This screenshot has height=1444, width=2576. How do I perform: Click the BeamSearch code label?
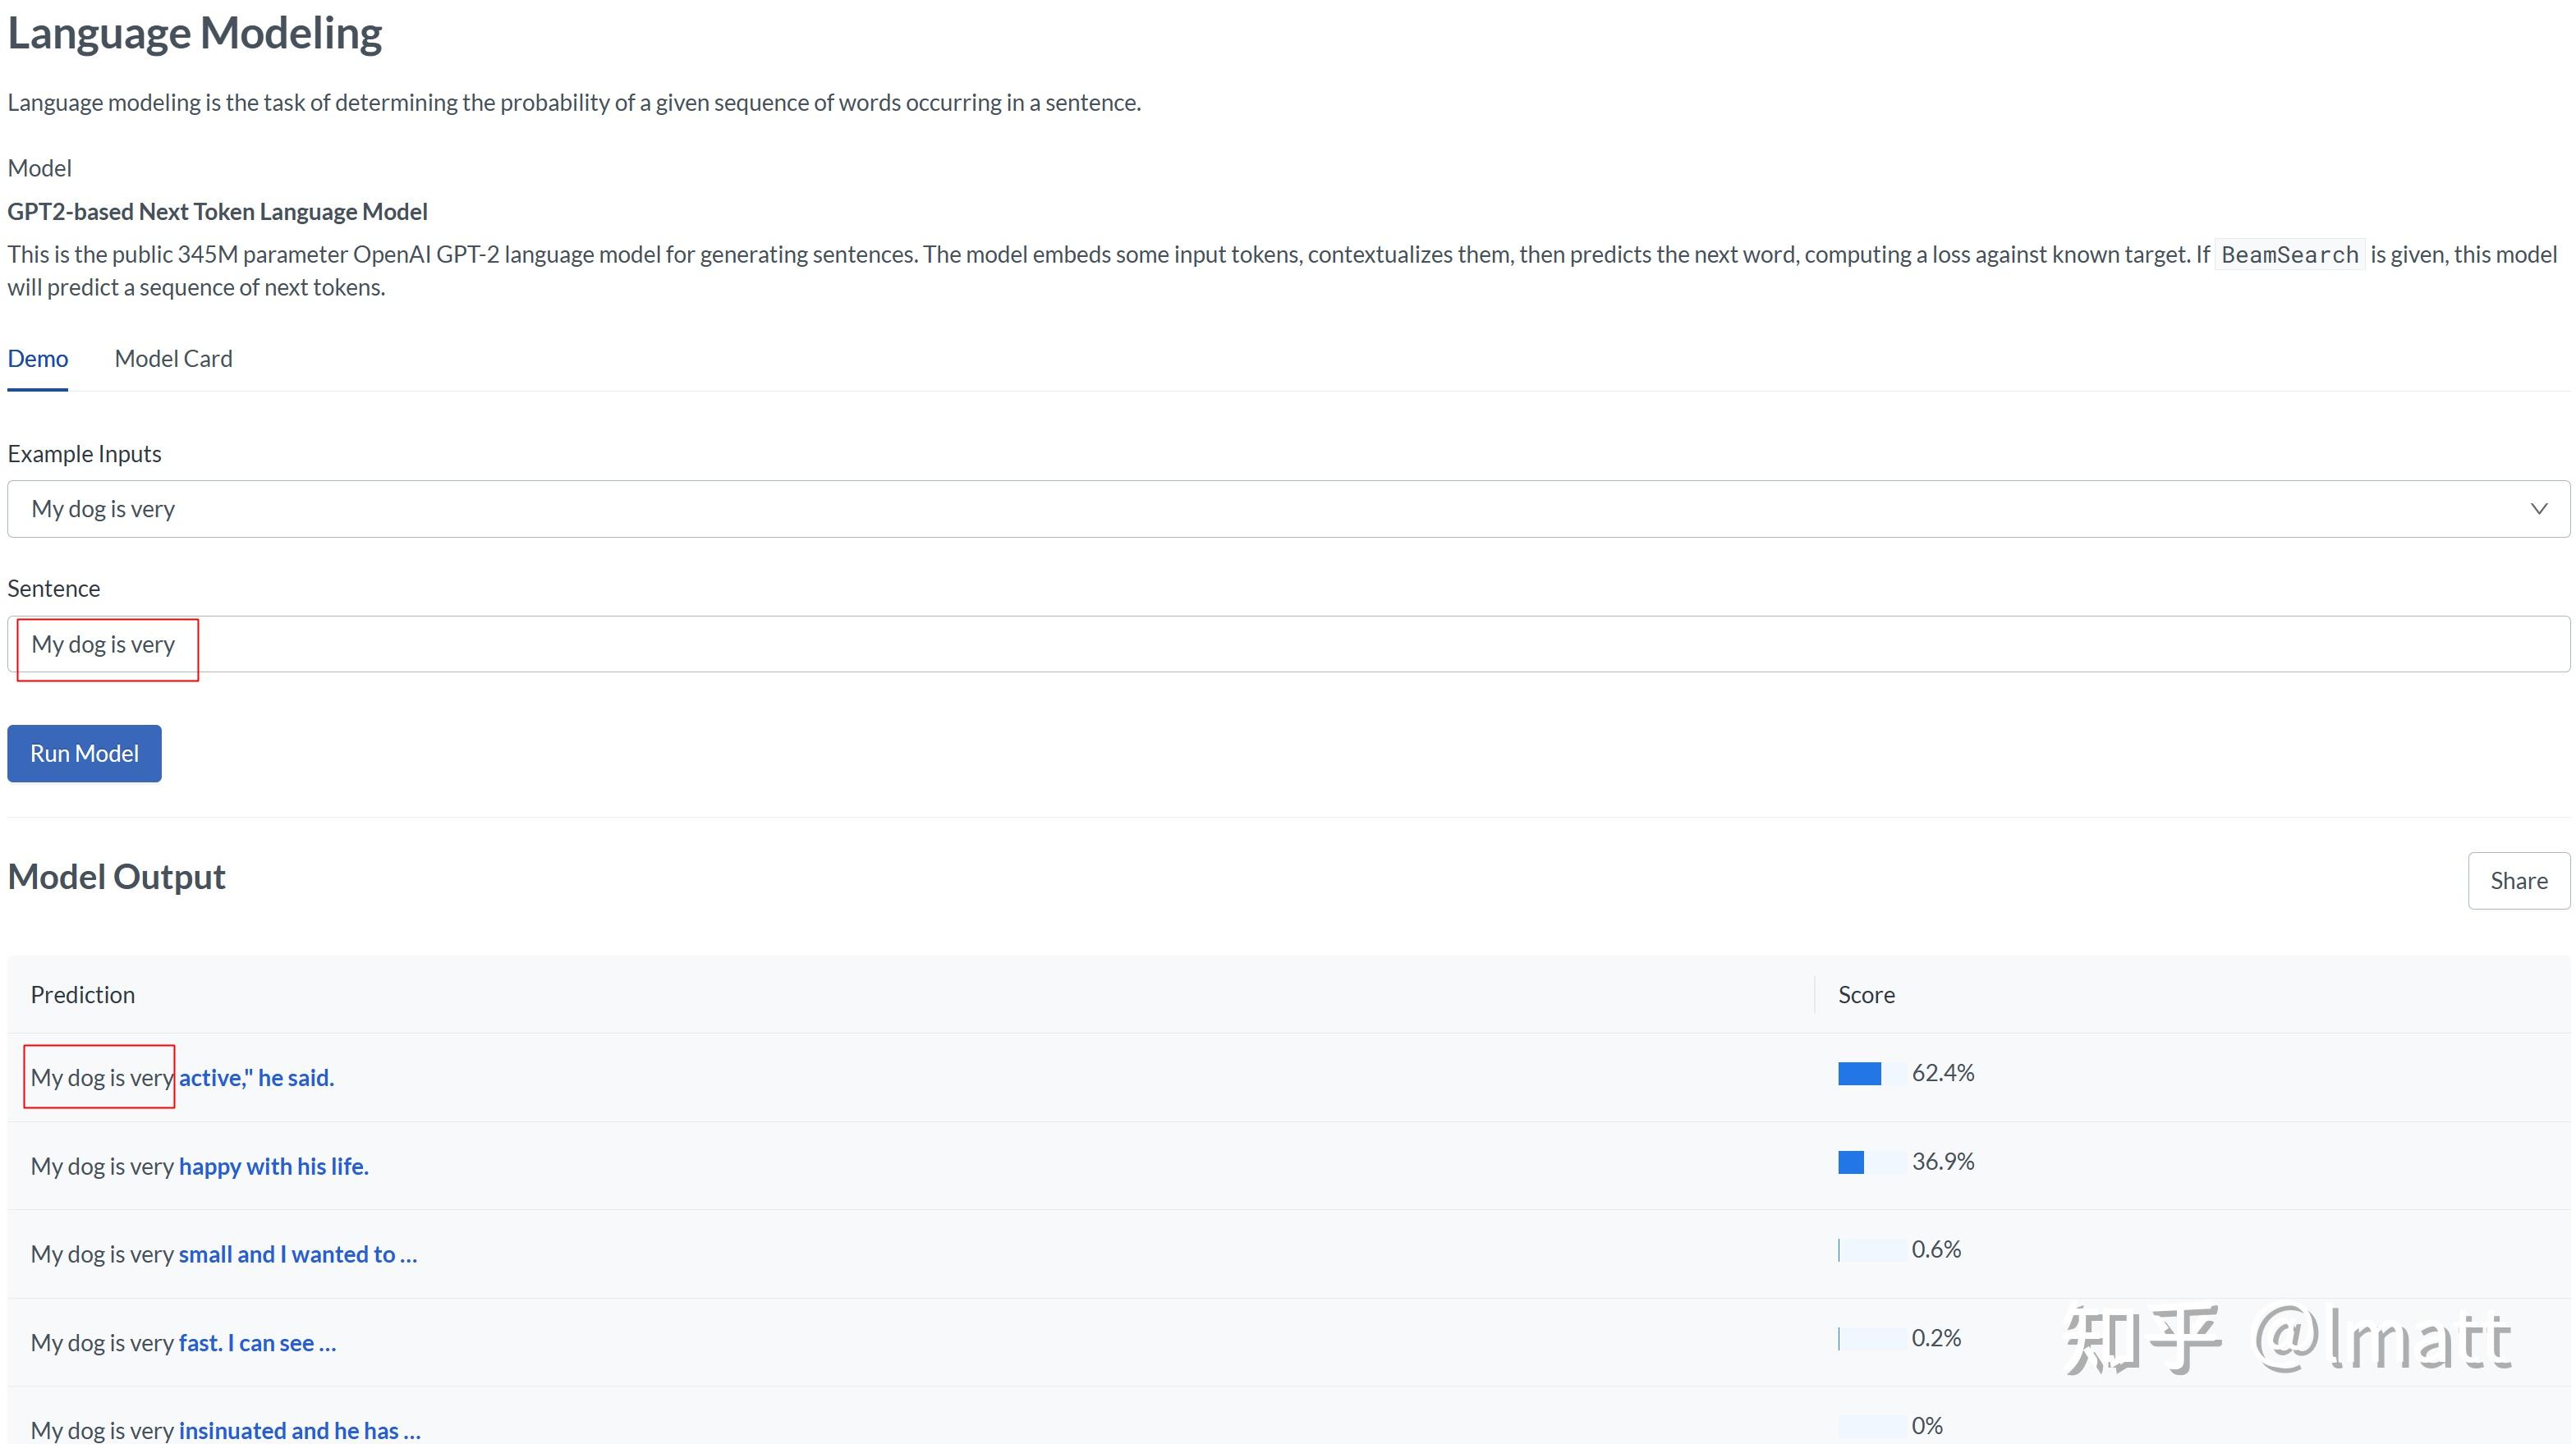point(2289,255)
